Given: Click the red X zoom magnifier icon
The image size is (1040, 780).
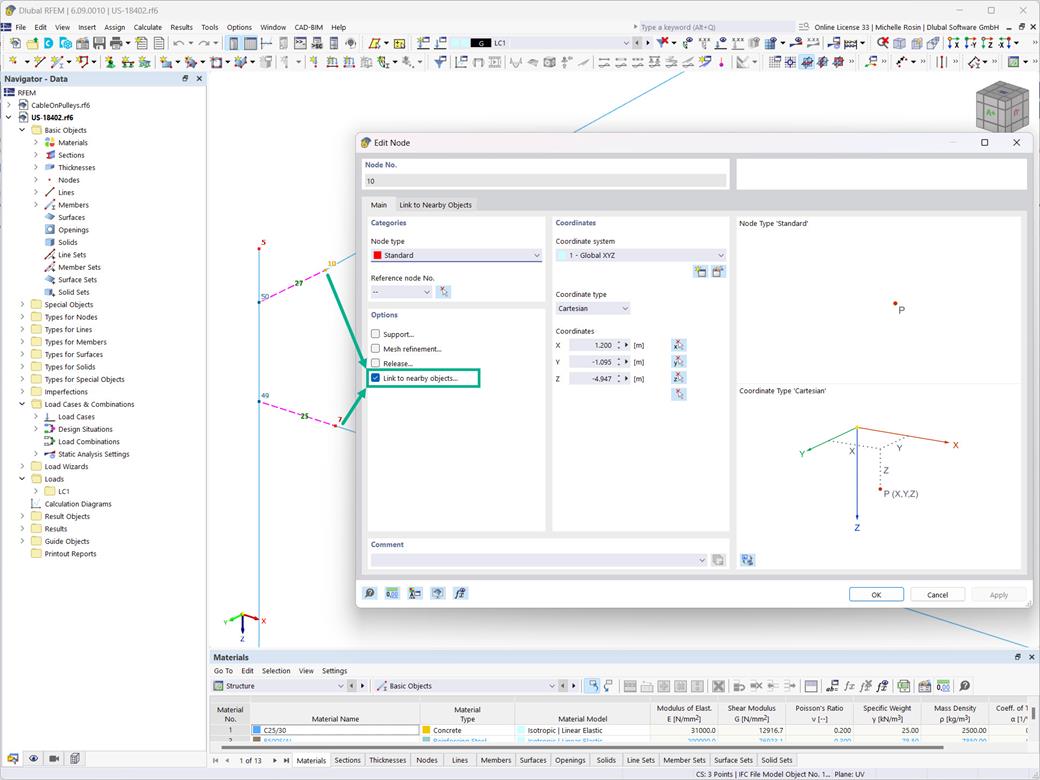Looking at the screenshot, I should pos(882,43).
